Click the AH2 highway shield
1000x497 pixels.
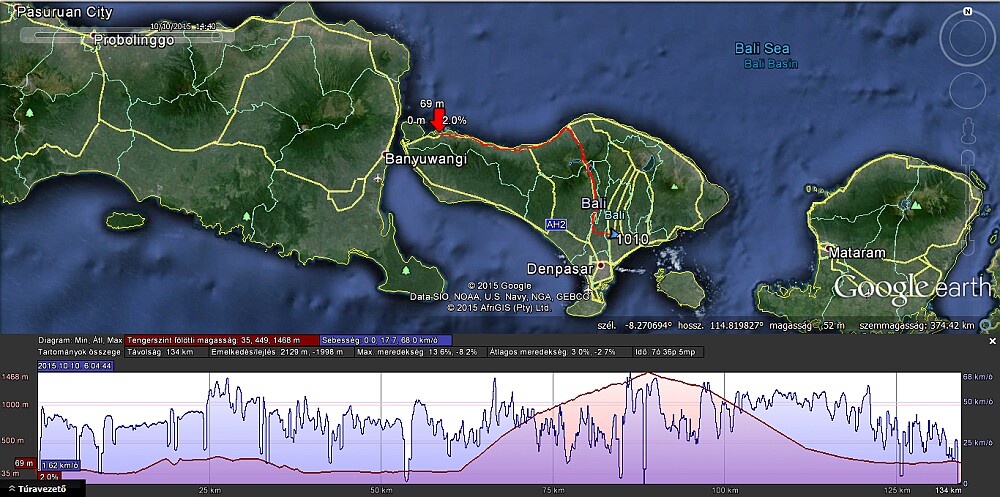[x=554, y=225]
